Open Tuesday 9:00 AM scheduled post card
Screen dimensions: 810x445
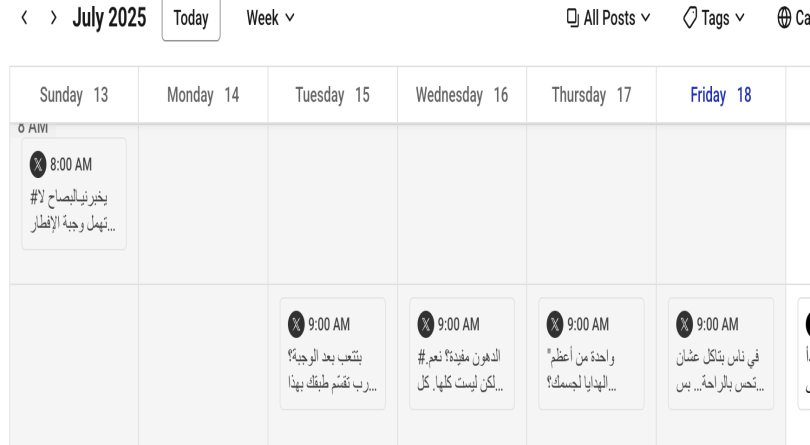333,354
